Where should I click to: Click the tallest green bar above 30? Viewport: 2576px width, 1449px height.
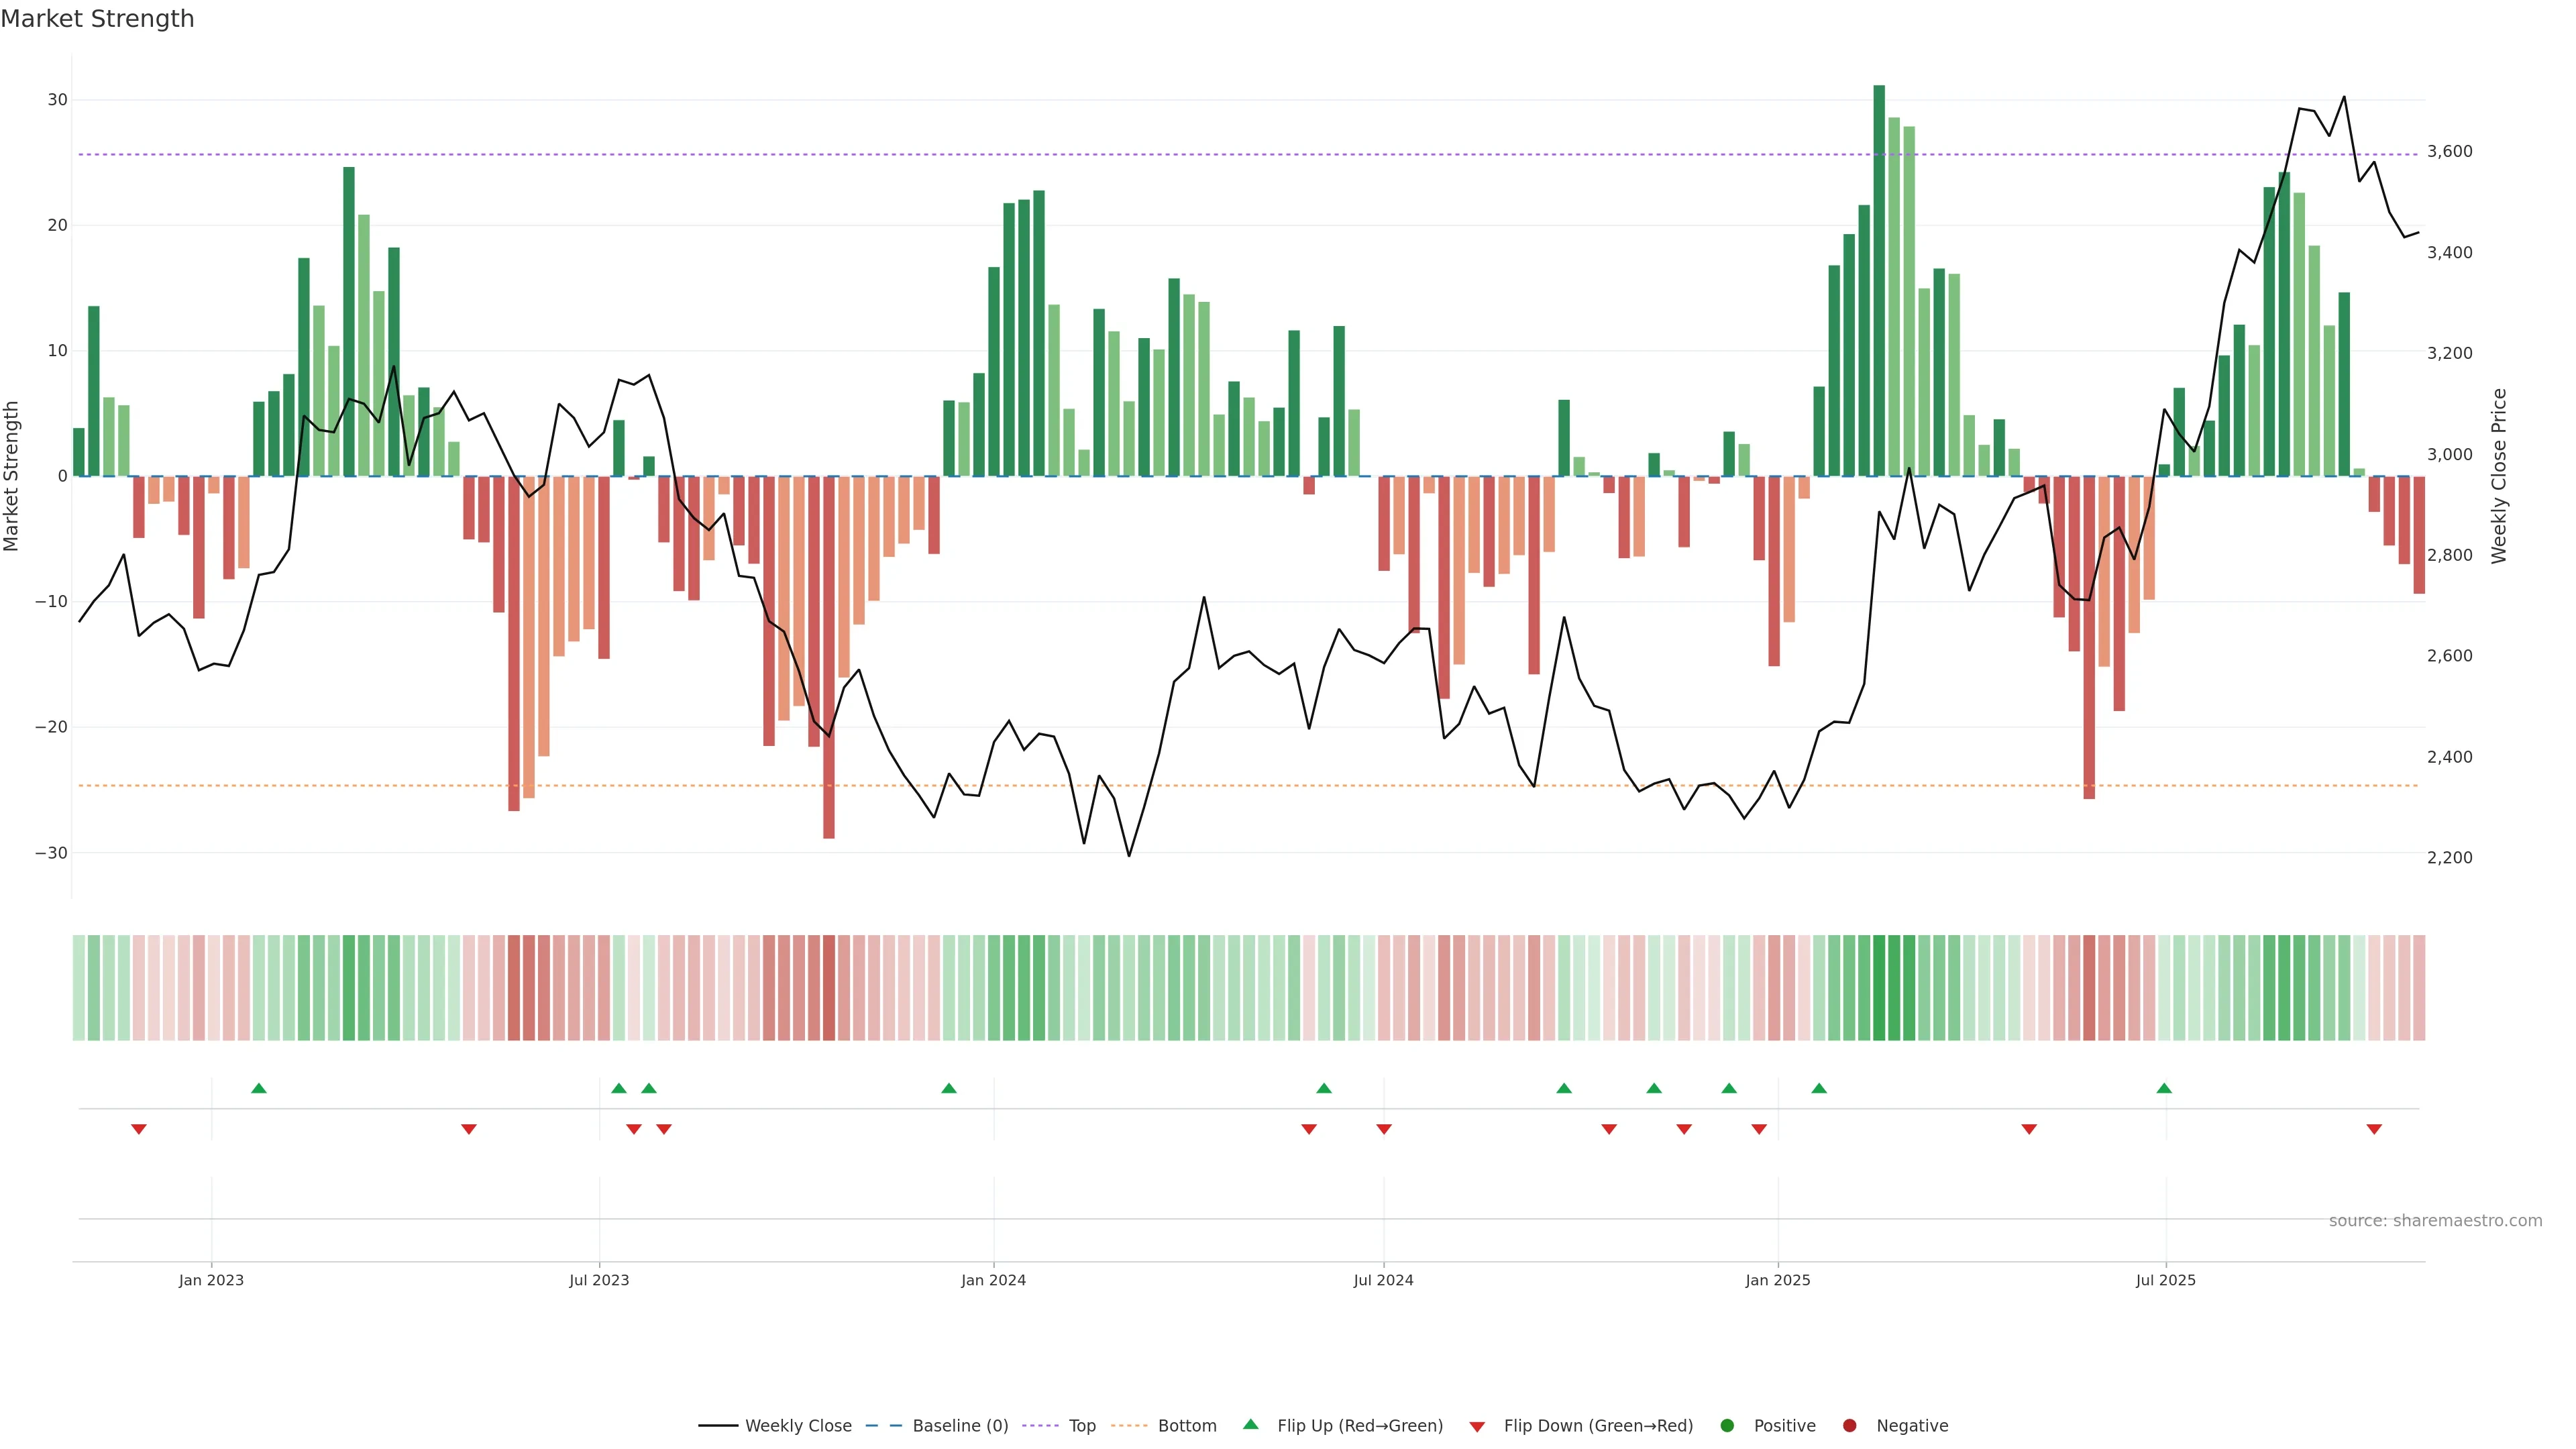(x=1879, y=280)
